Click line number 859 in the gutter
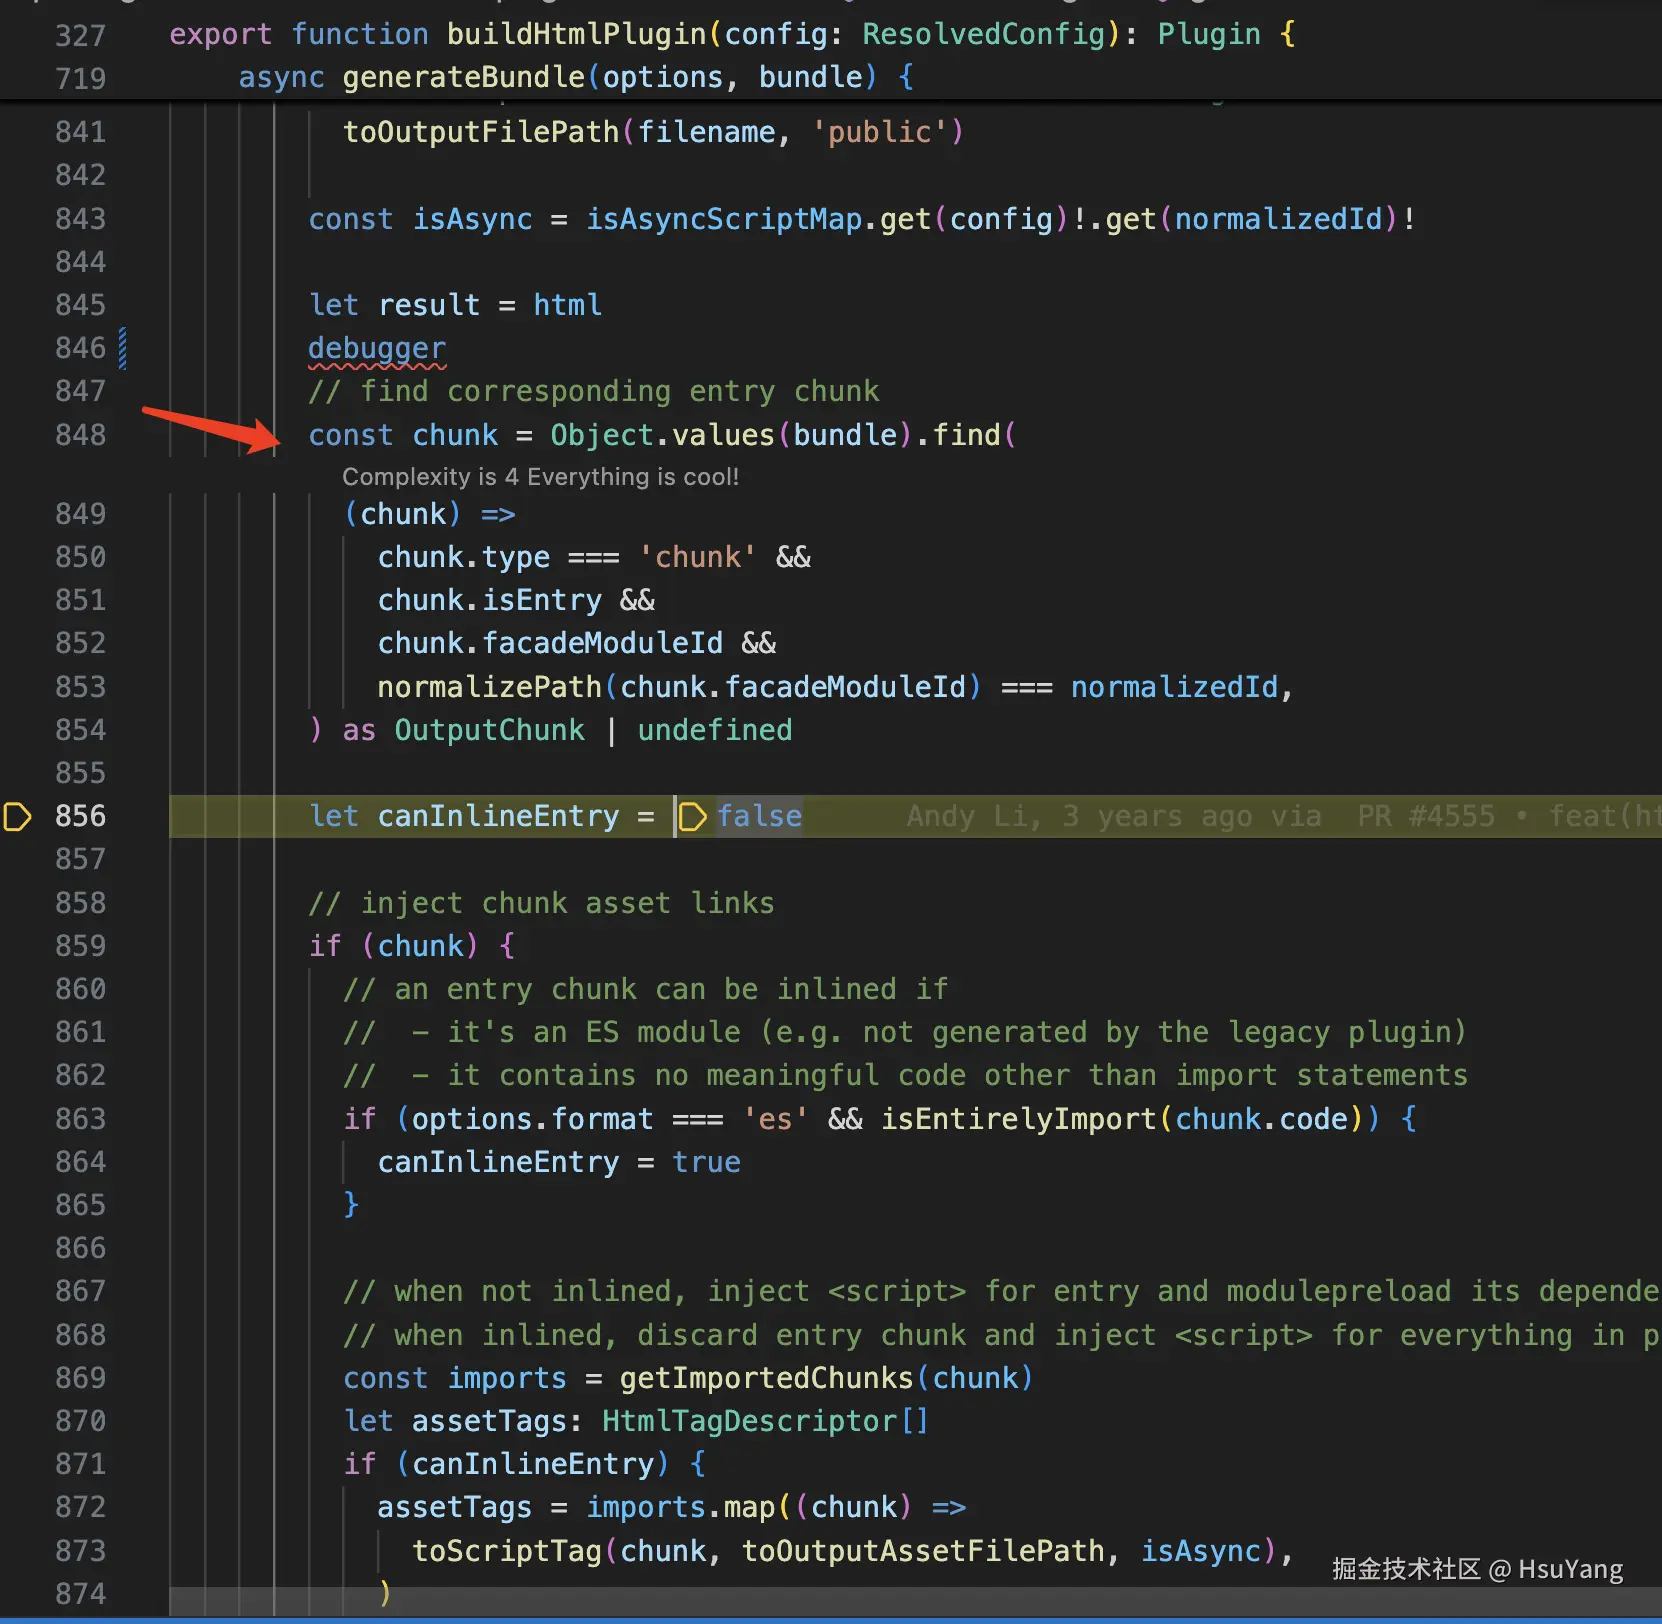This screenshot has width=1662, height=1624. (x=80, y=946)
